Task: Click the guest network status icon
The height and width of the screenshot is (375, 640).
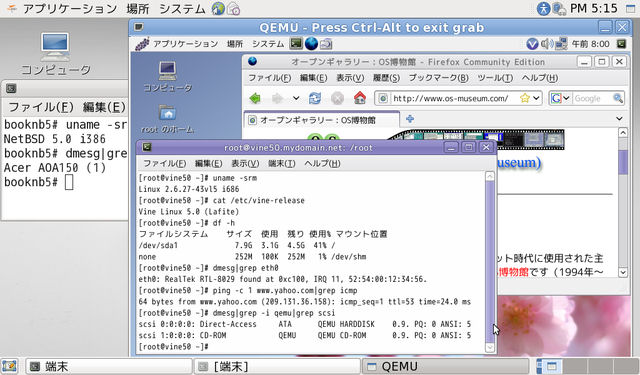Action: (x=561, y=44)
